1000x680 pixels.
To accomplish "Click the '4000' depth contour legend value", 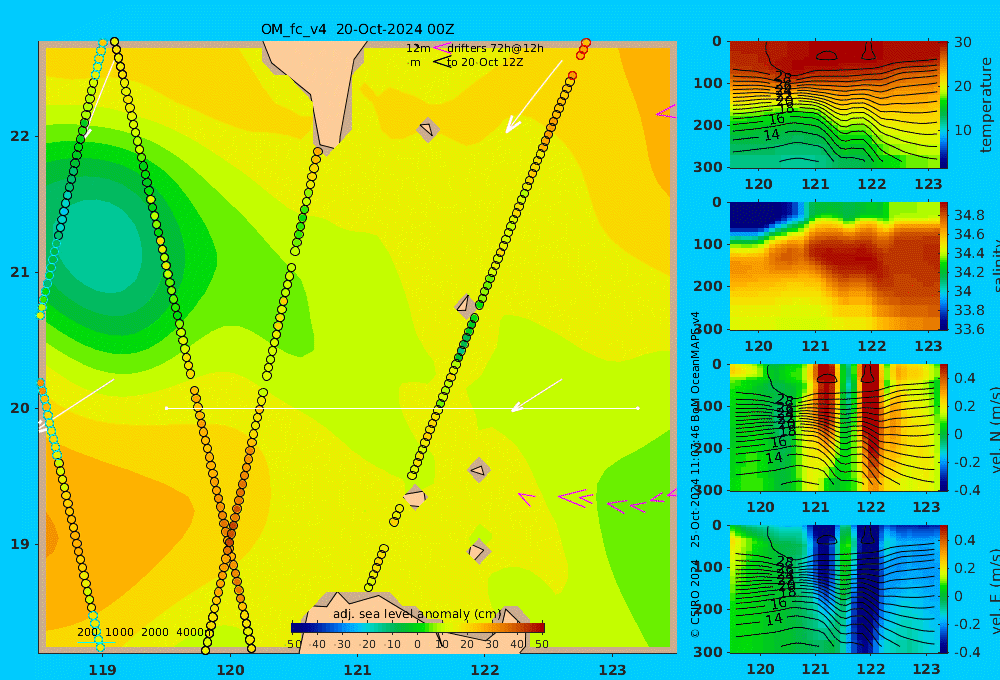I will tap(191, 632).
